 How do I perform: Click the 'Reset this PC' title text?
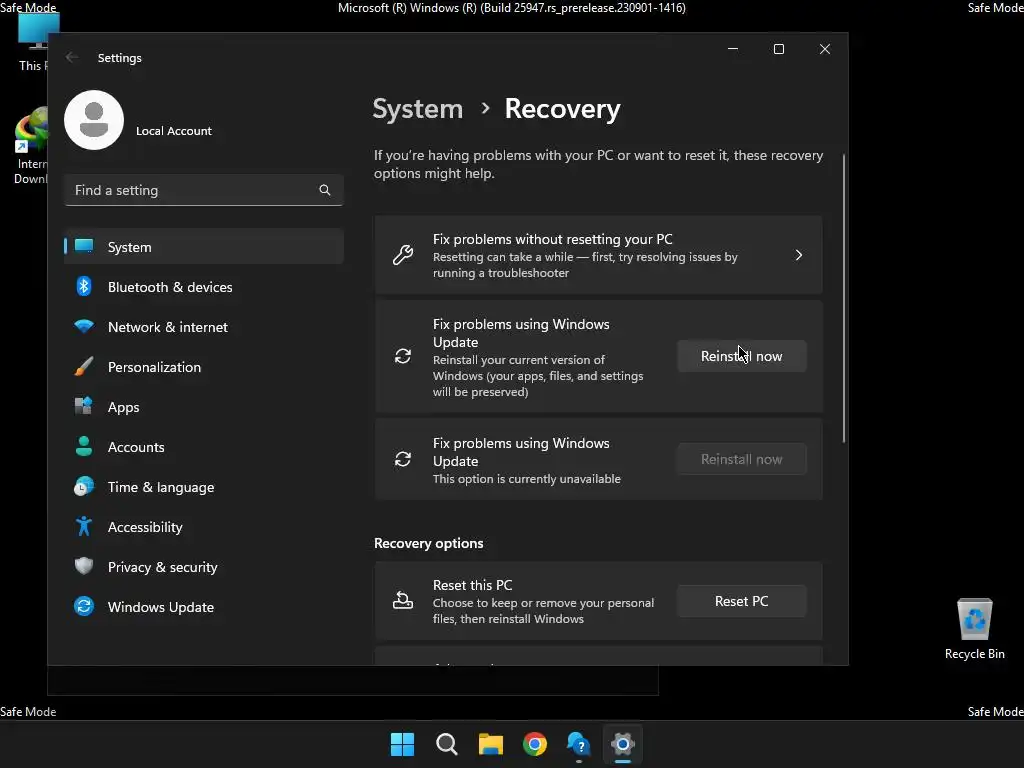click(472, 585)
